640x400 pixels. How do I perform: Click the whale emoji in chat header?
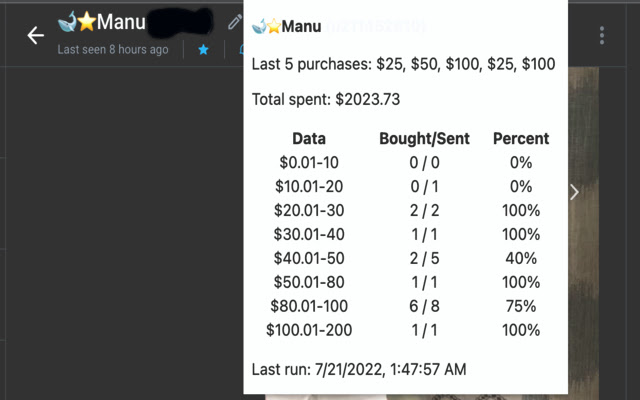tap(67, 22)
